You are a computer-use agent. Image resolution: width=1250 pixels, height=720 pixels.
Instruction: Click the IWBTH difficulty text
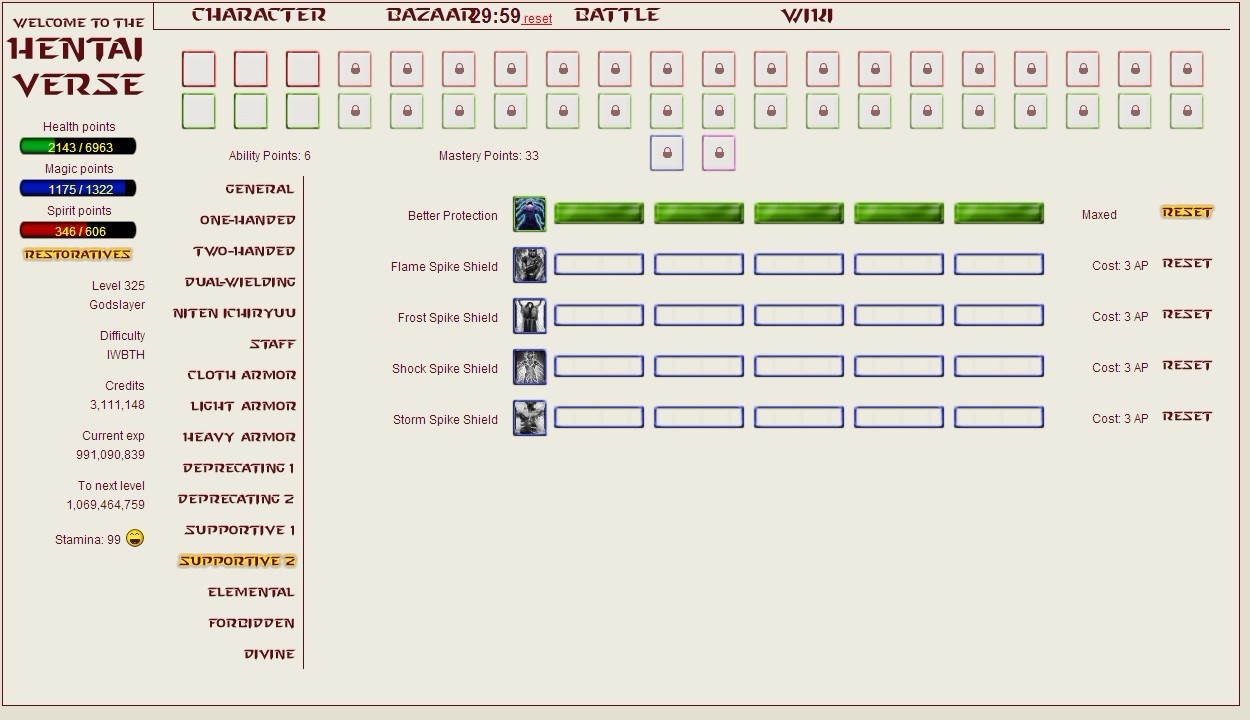click(x=126, y=355)
